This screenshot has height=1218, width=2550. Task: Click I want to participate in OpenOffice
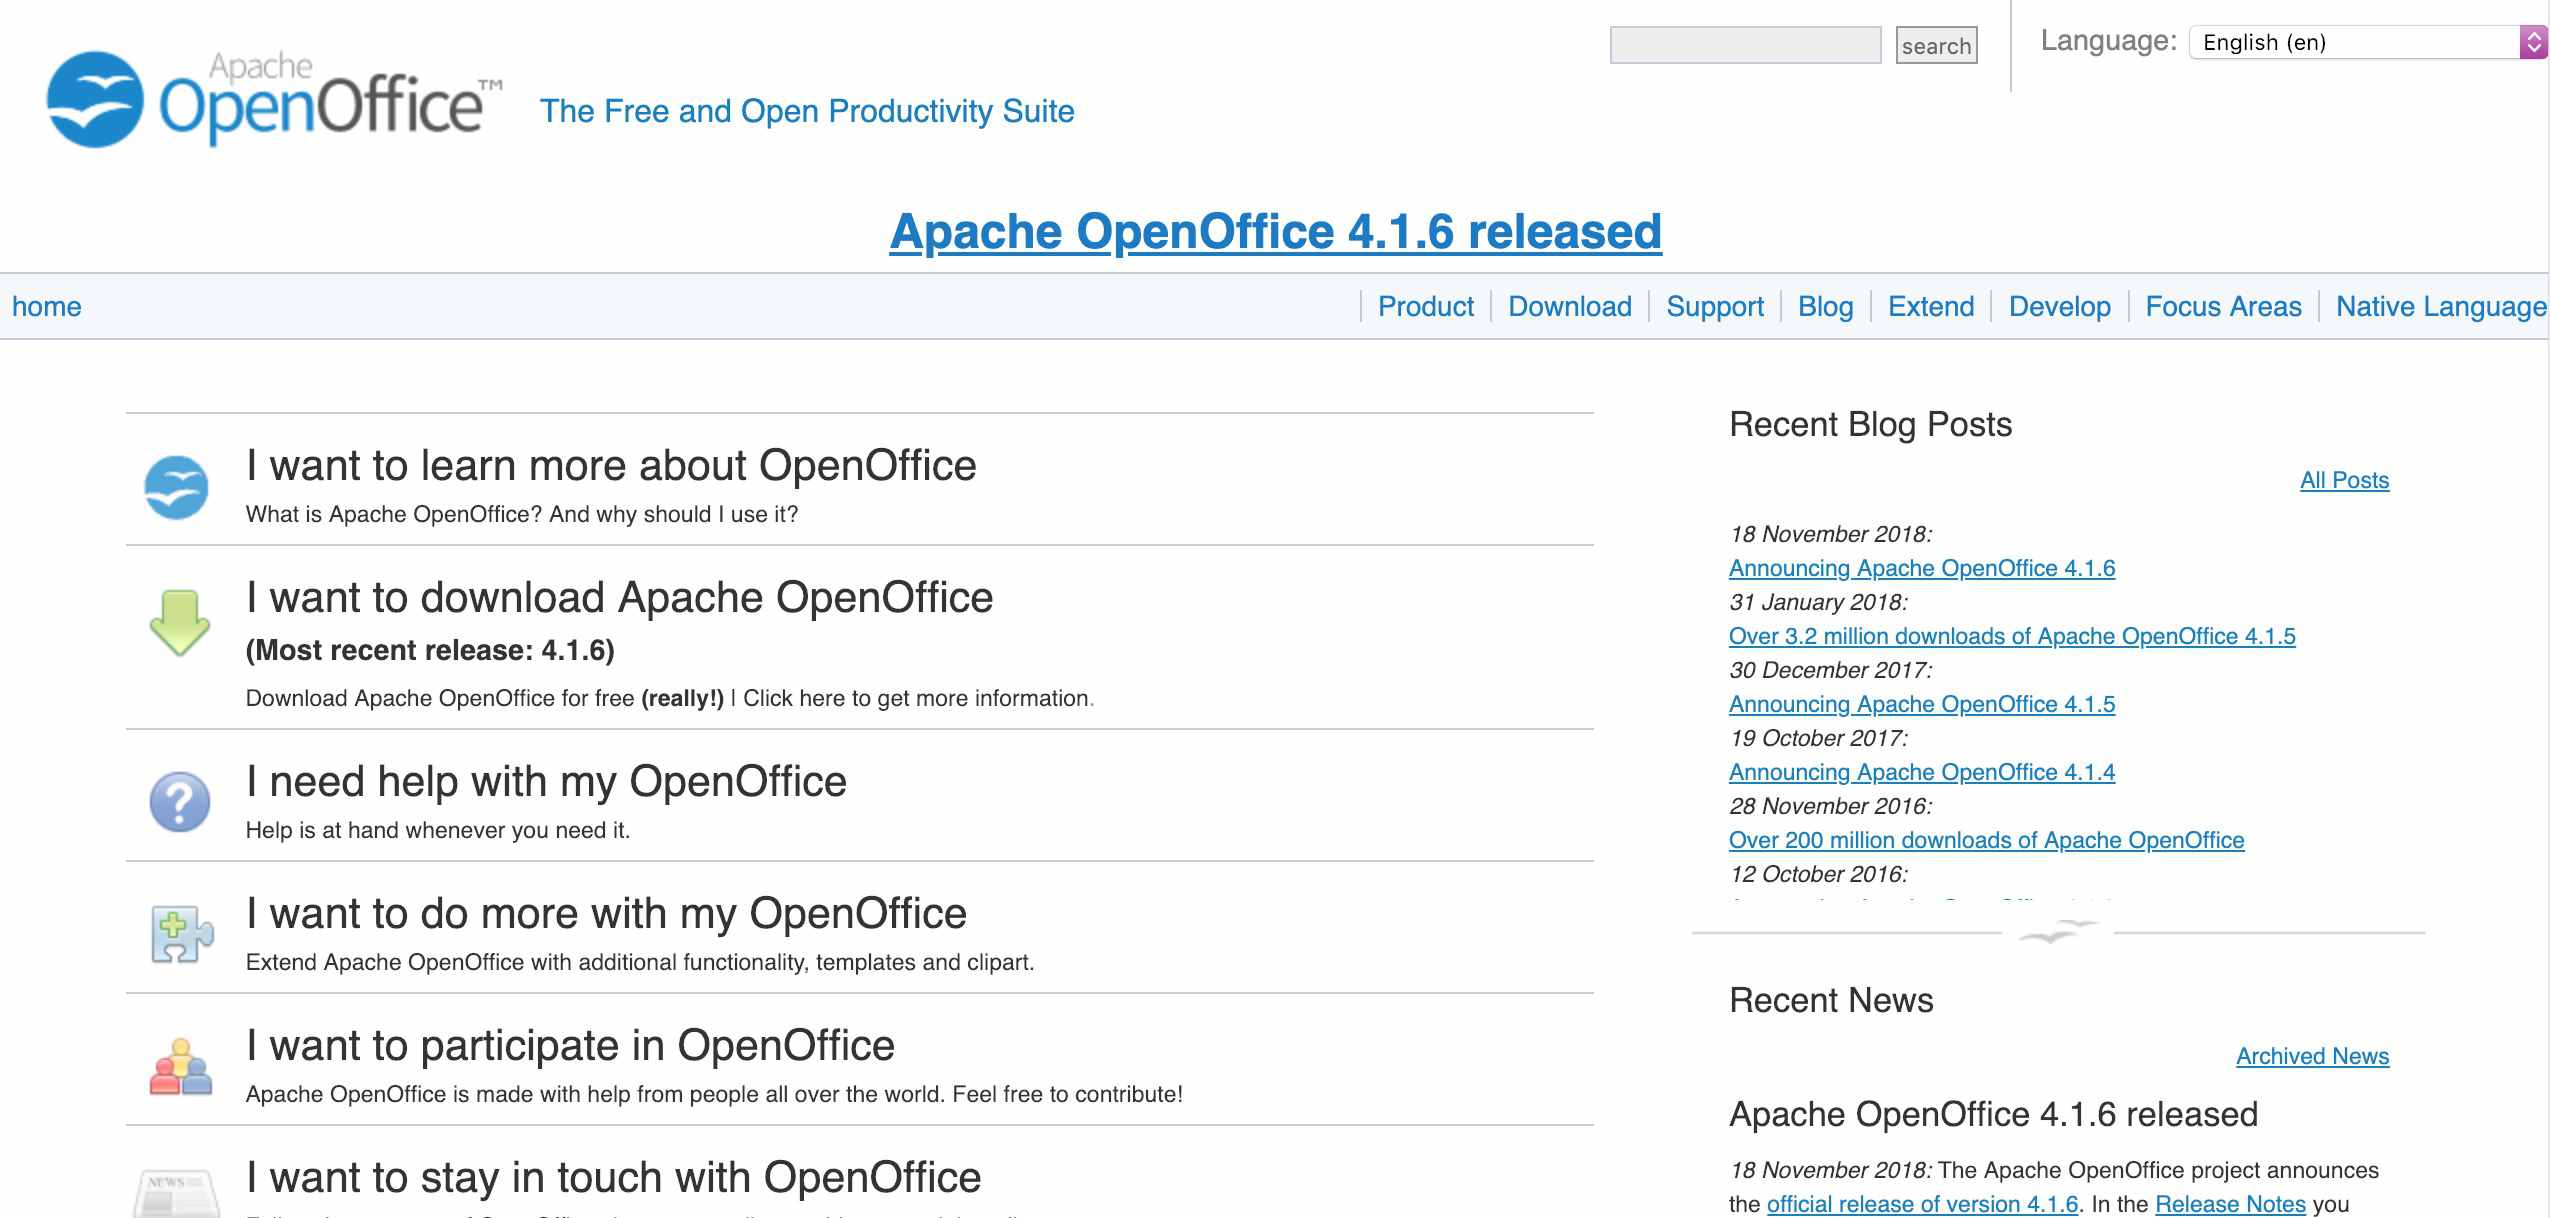pyautogui.click(x=570, y=1046)
